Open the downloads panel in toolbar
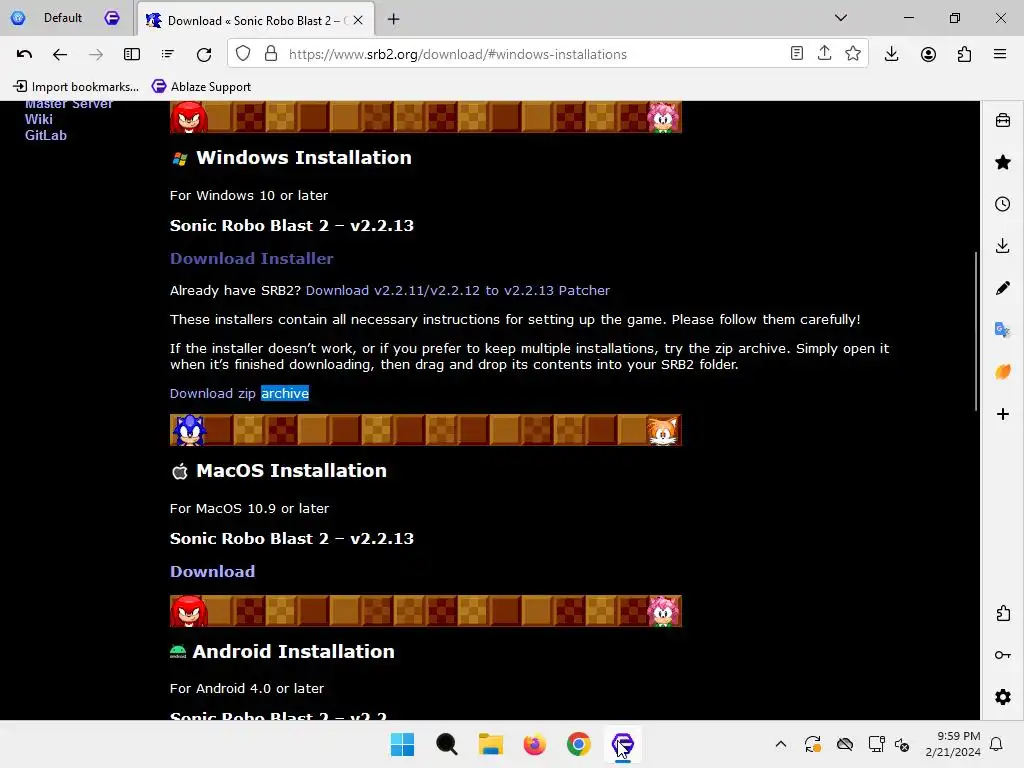Image resolution: width=1024 pixels, height=768 pixels. 891,54
